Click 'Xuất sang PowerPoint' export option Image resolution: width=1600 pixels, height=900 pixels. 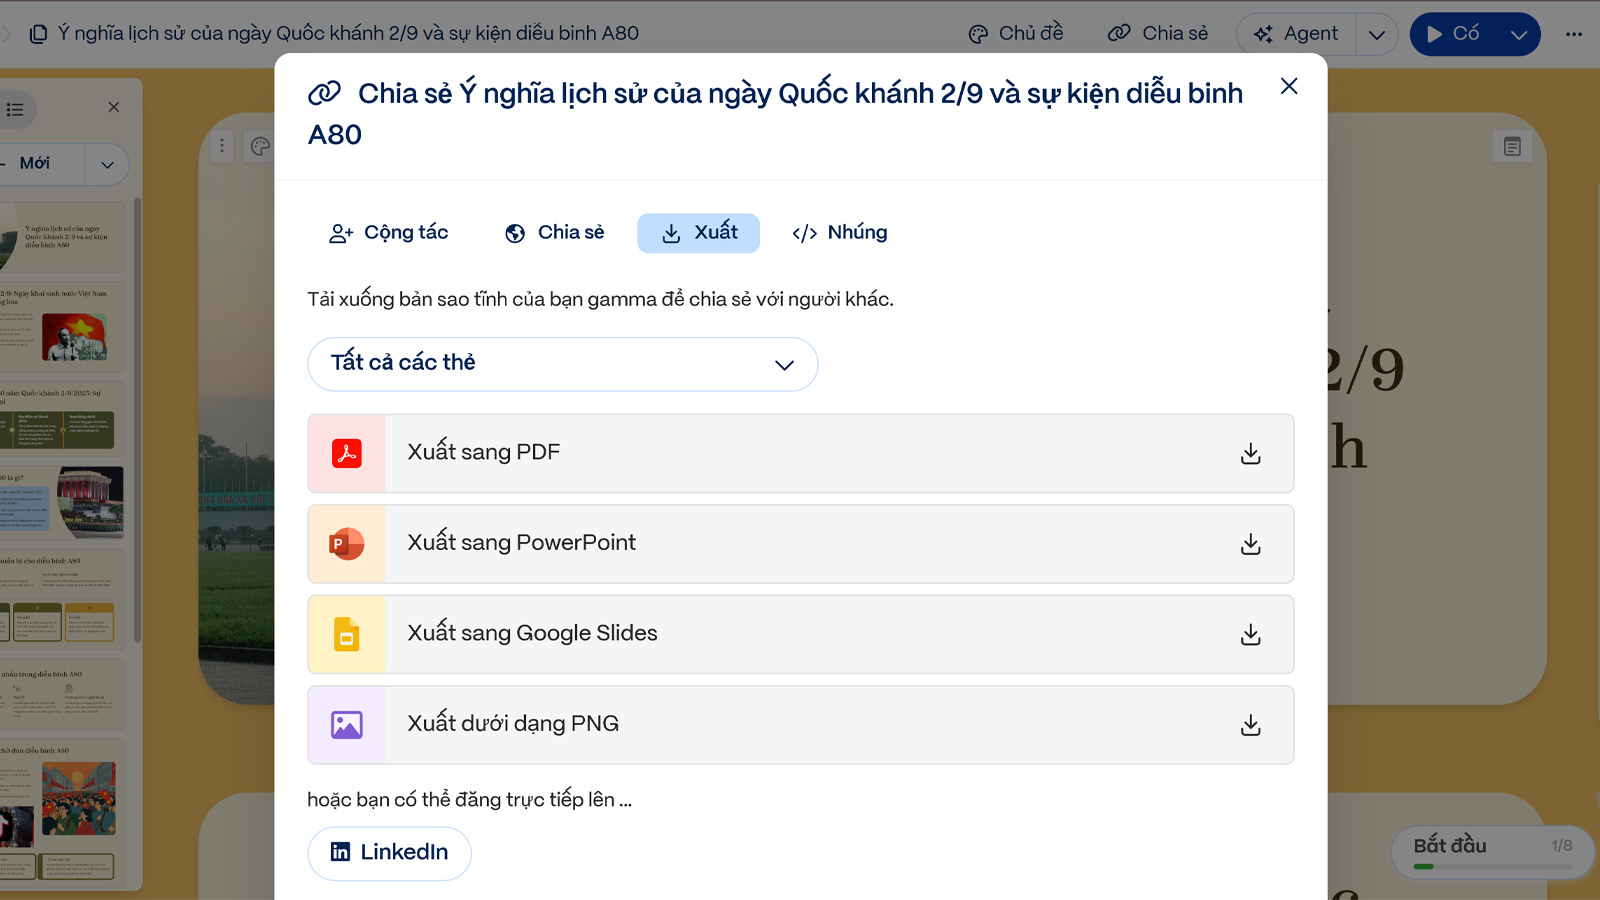(800, 544)
